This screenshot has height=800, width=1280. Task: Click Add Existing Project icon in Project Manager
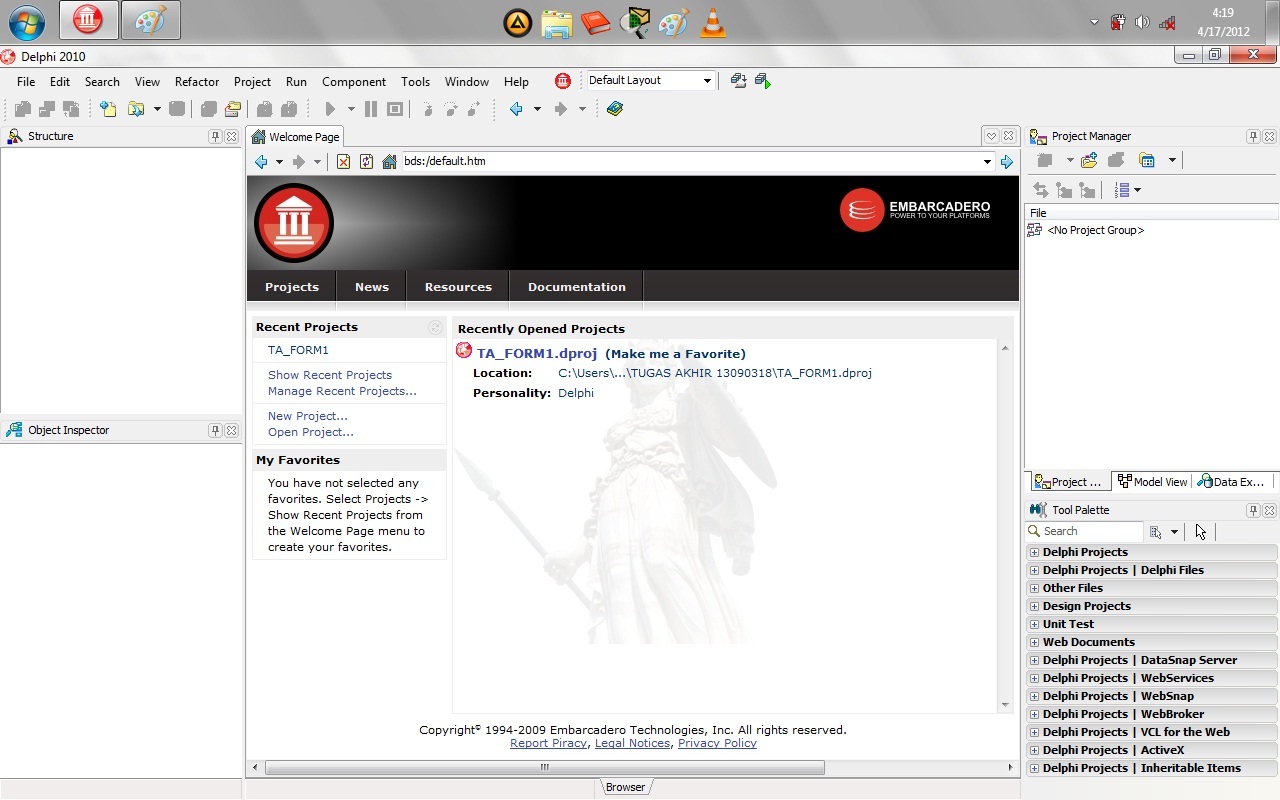click(1089, 160)
